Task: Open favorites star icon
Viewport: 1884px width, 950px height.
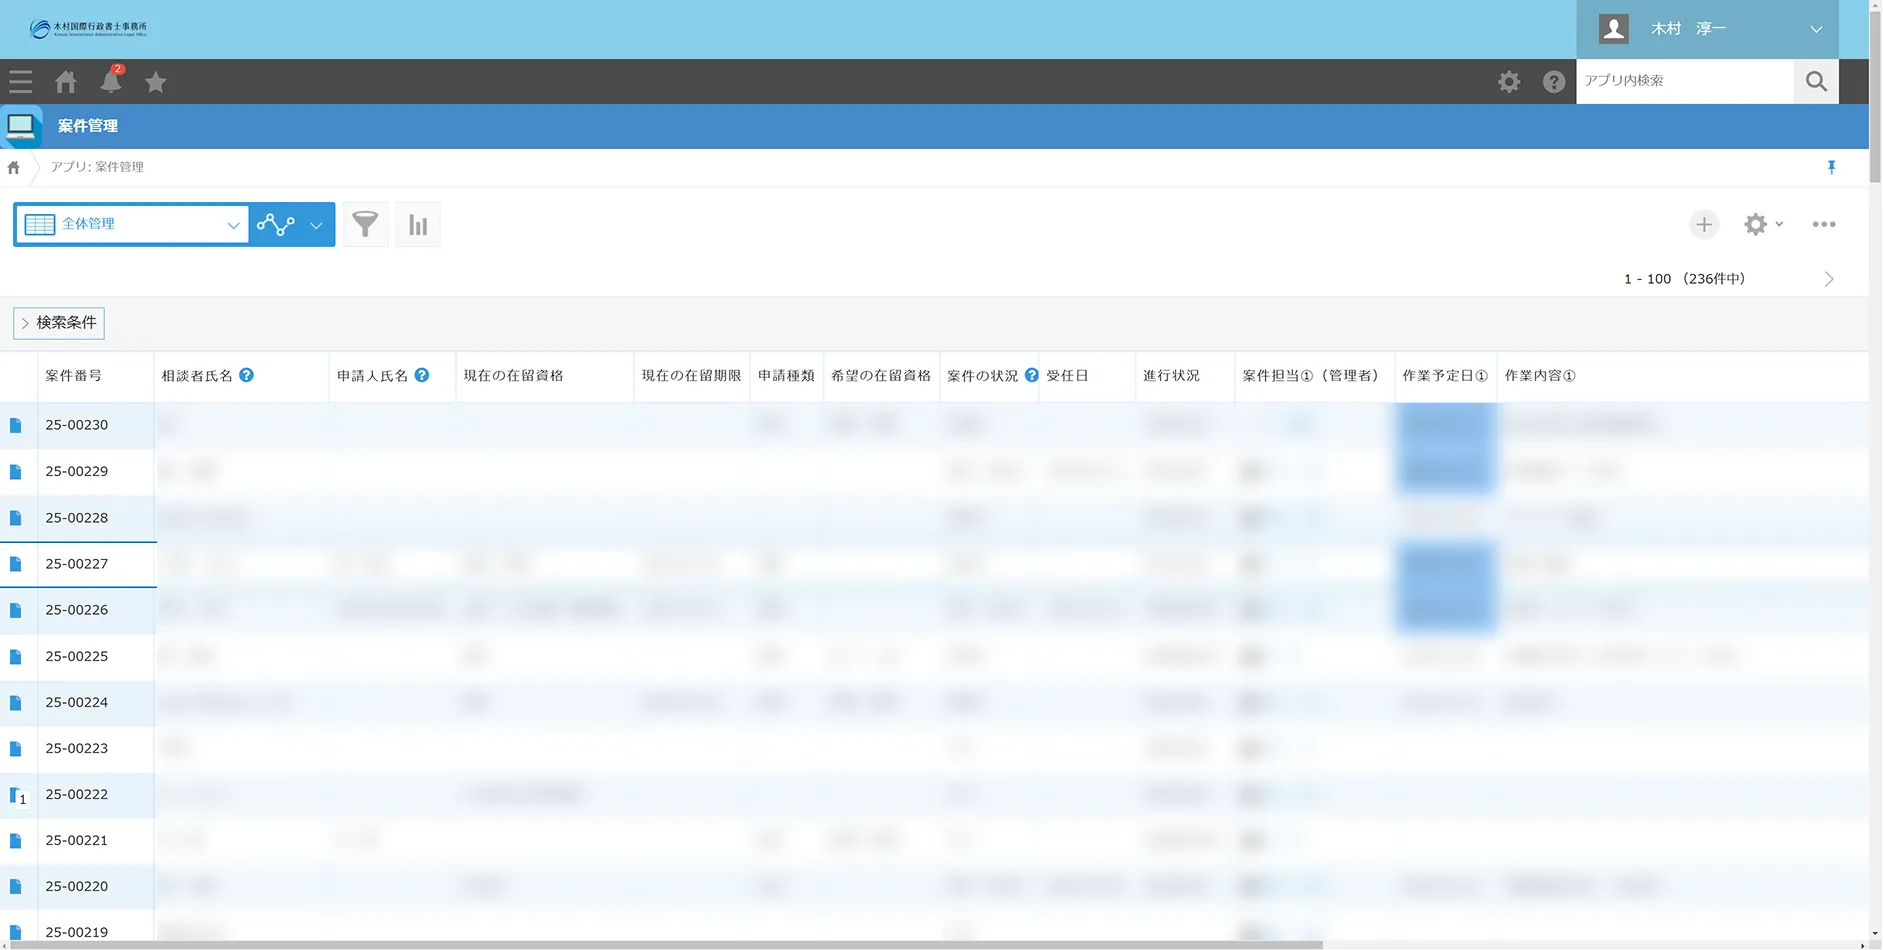Action: 155,82
